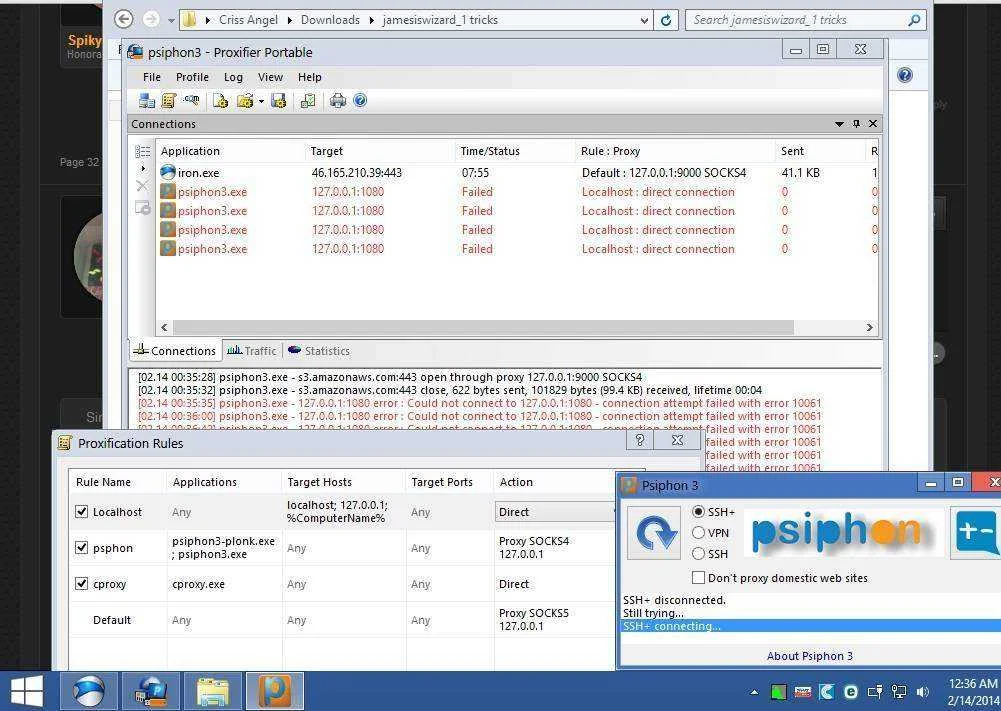The image size is (1001, 711).
Task: Open File Explorer from taskbar
Action: pyautogui.click(x=213, y=691)
